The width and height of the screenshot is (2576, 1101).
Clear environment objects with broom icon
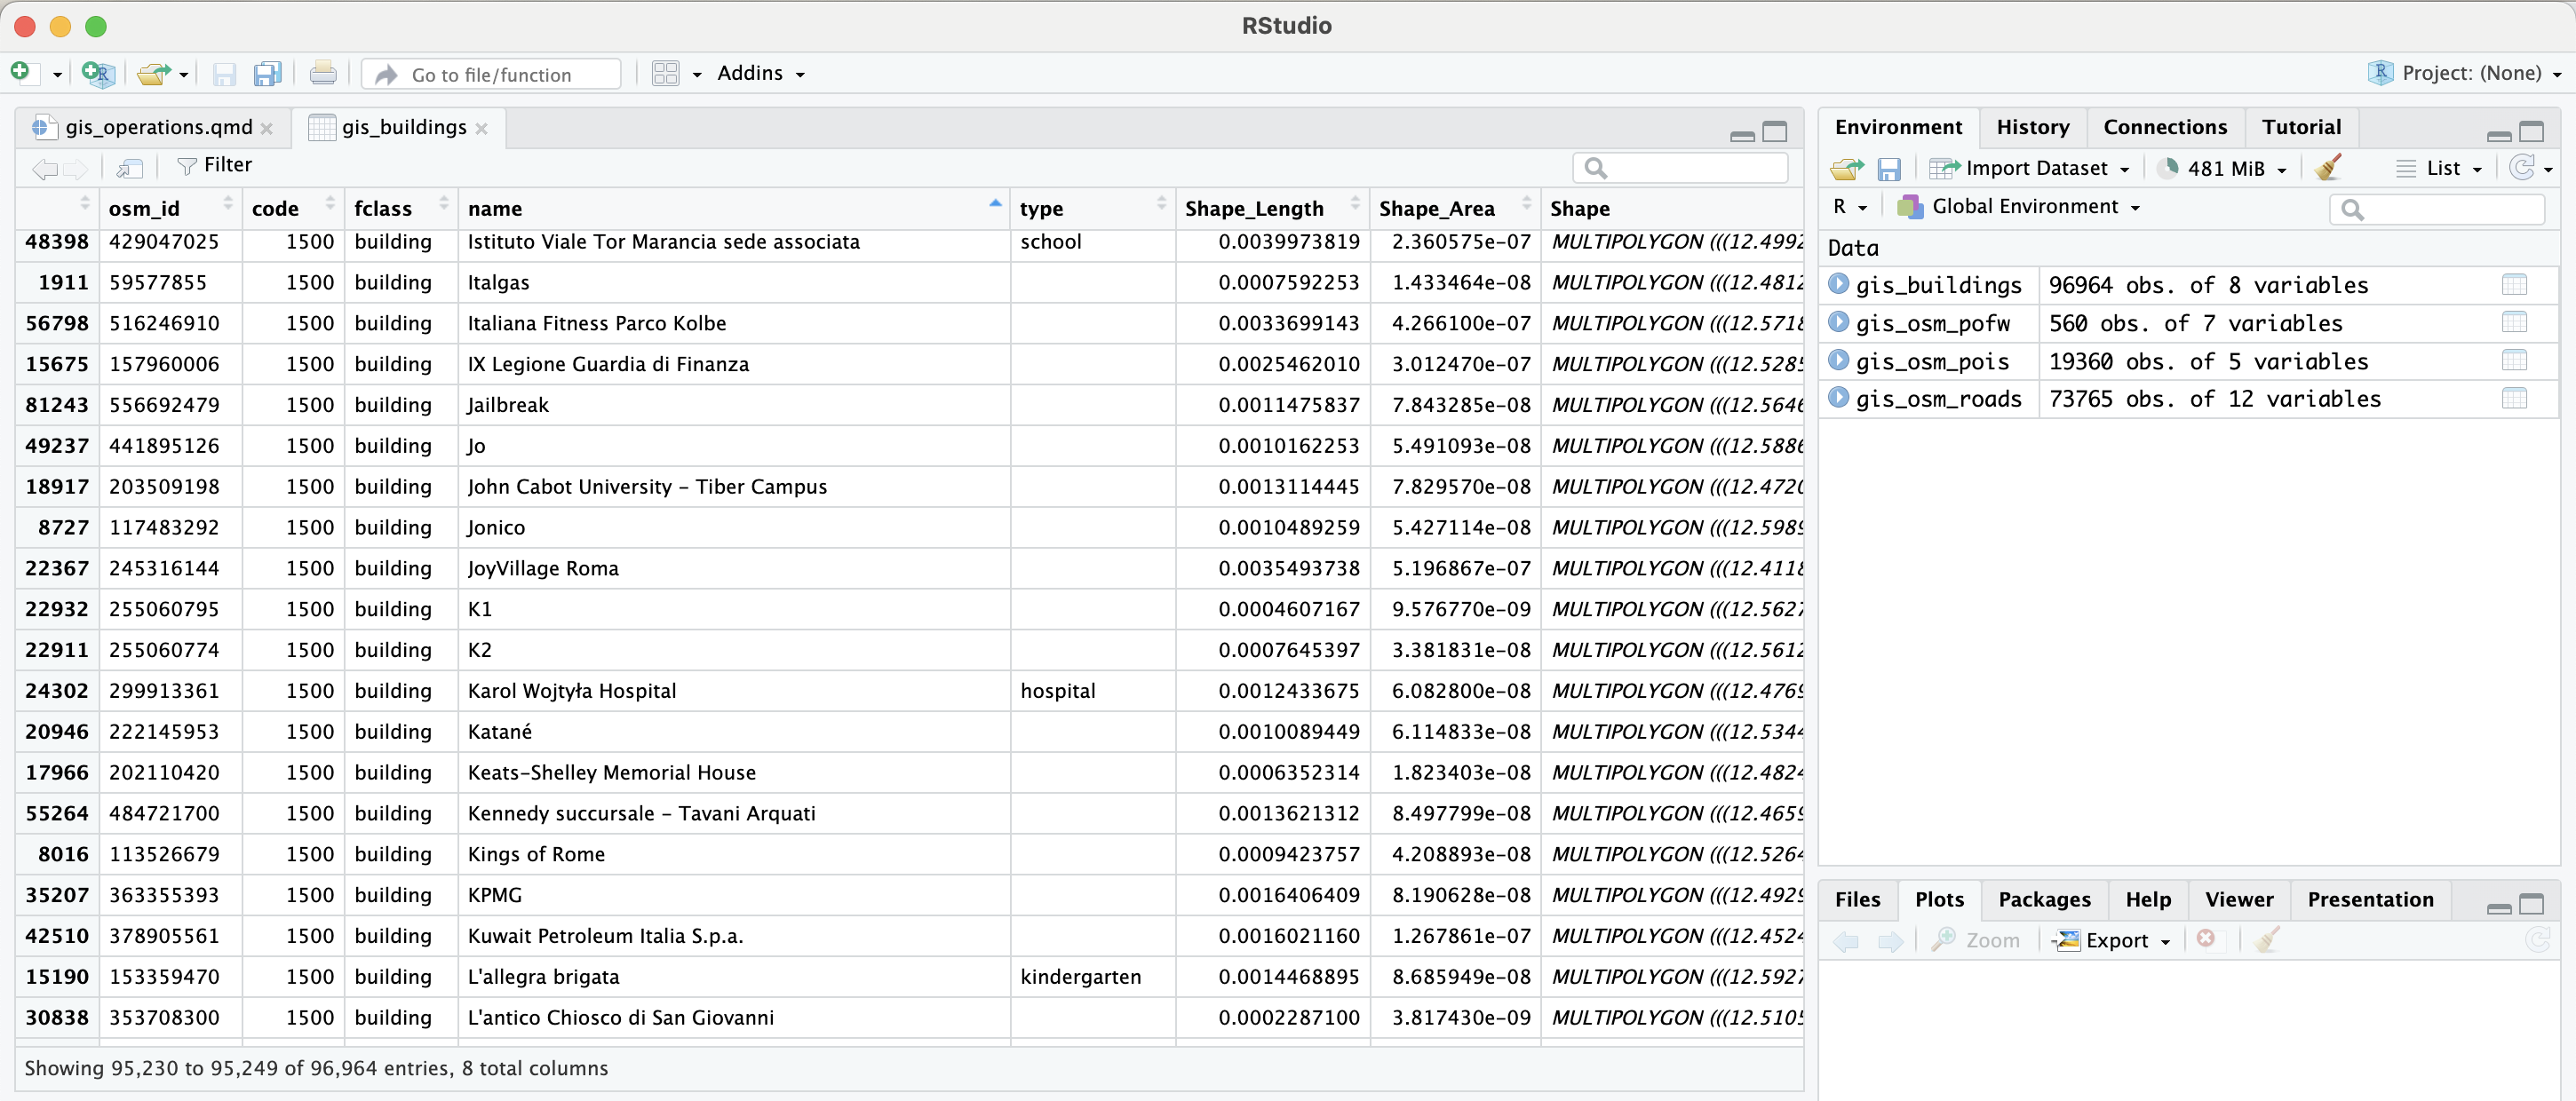pyautogui.click(x=2328, y=167)
